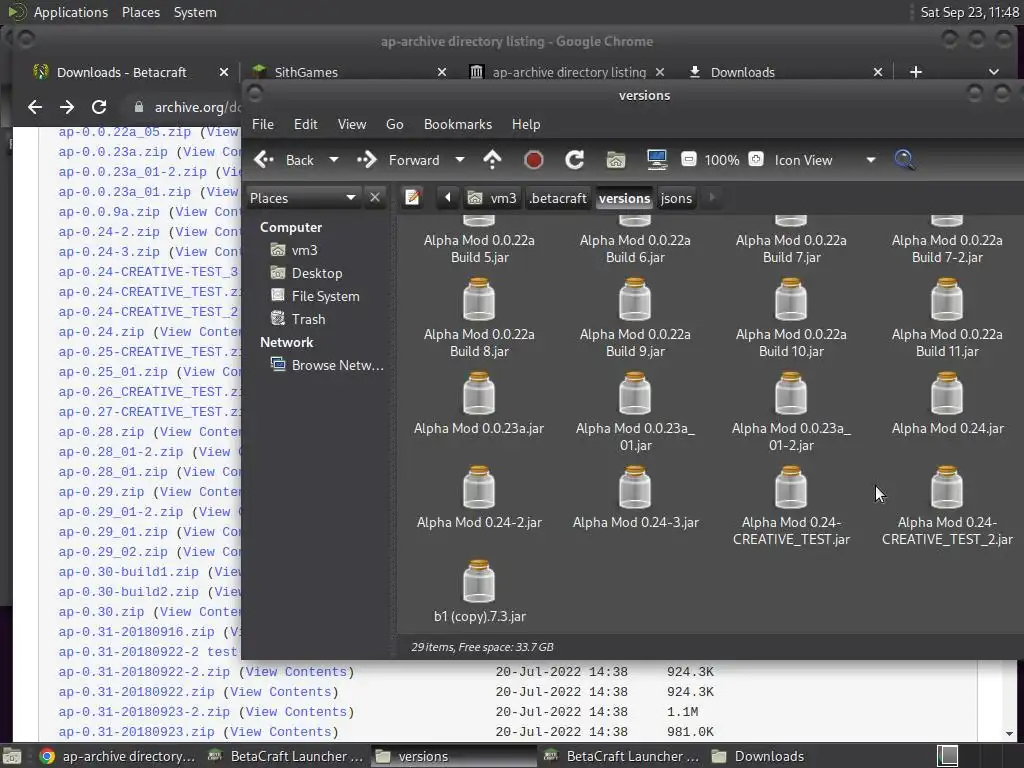Open the Applications panel menu

click(71, 12)
